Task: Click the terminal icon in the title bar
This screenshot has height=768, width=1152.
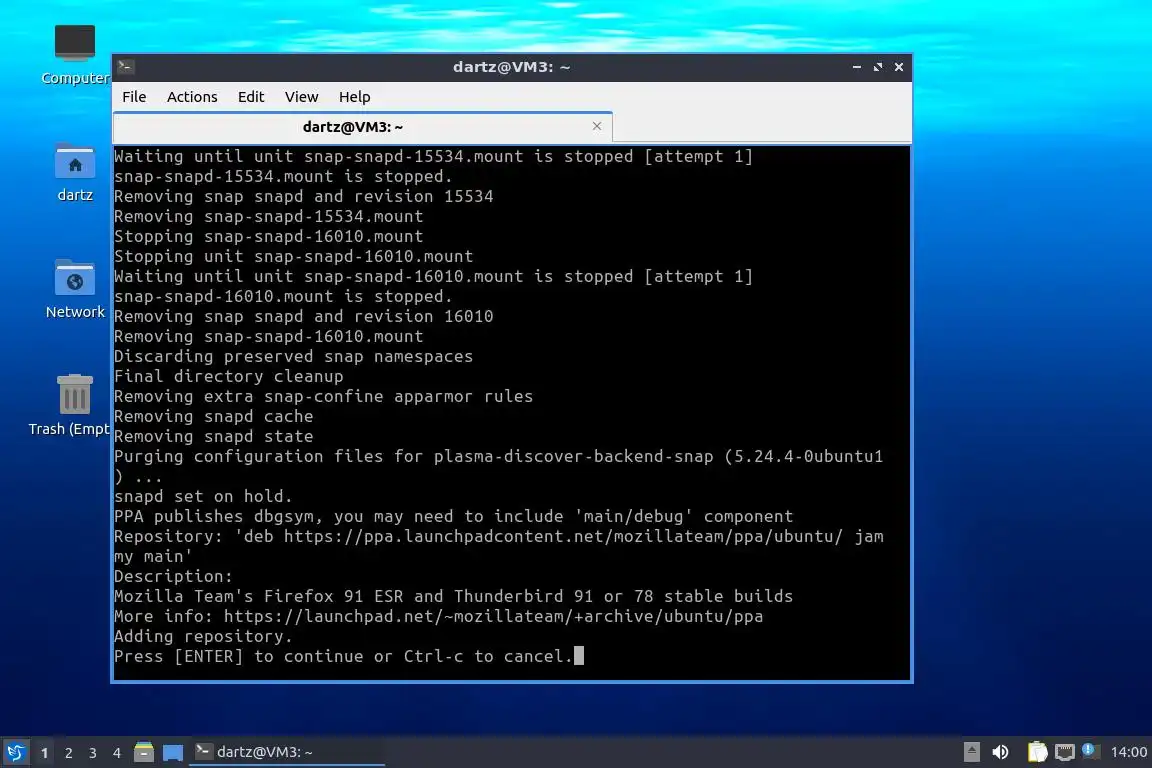Action: tap(125, 67)
